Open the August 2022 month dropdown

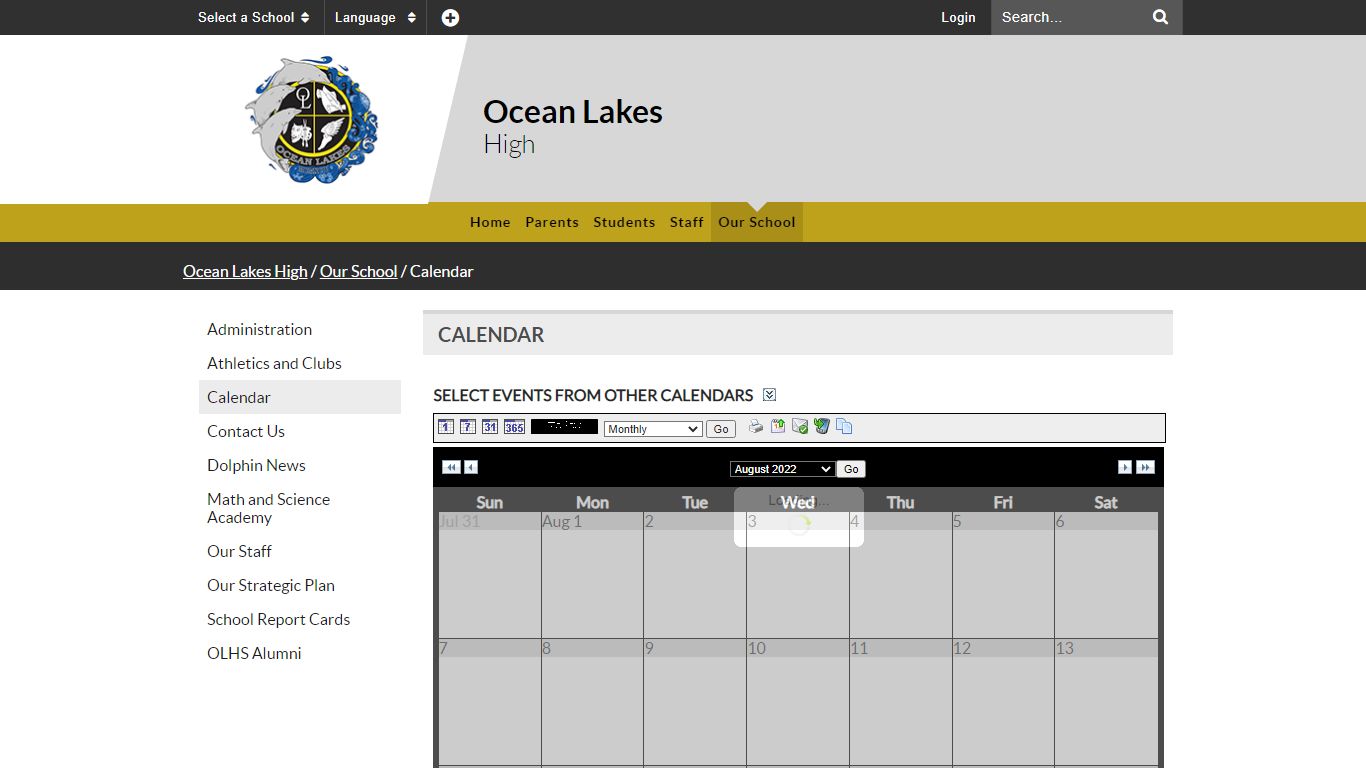click(782, 469)
